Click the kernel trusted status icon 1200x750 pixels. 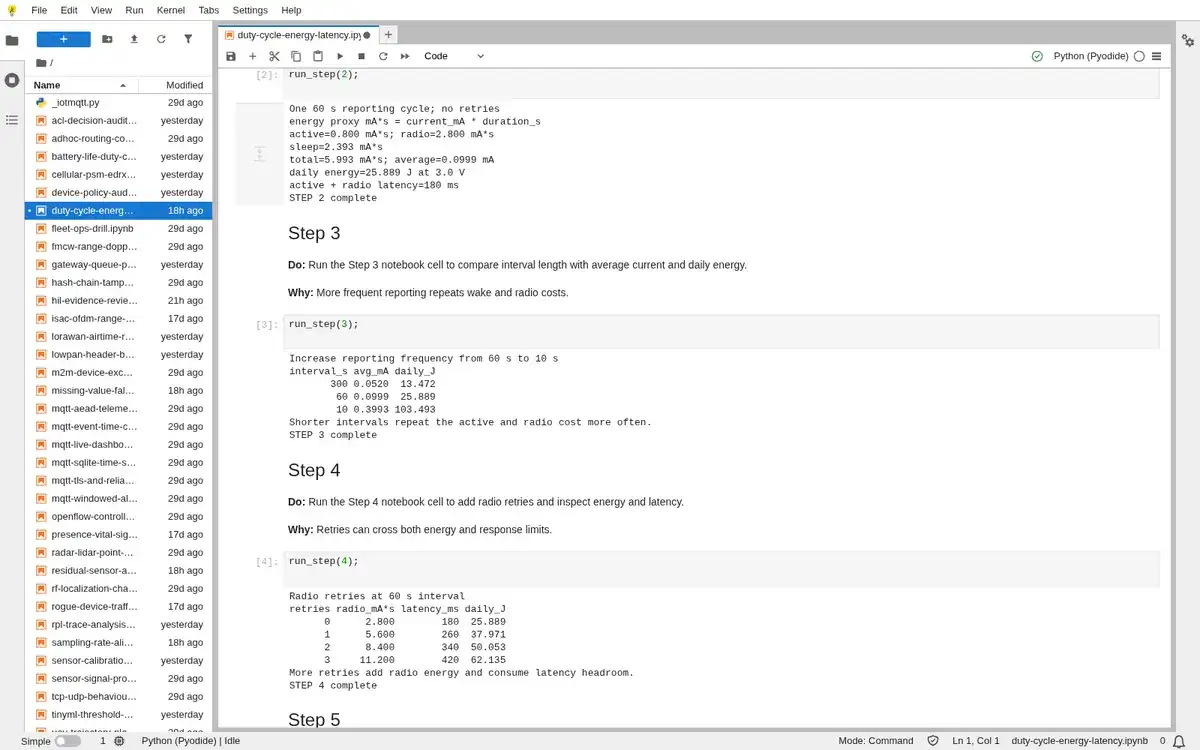(x=1037, y=56)
